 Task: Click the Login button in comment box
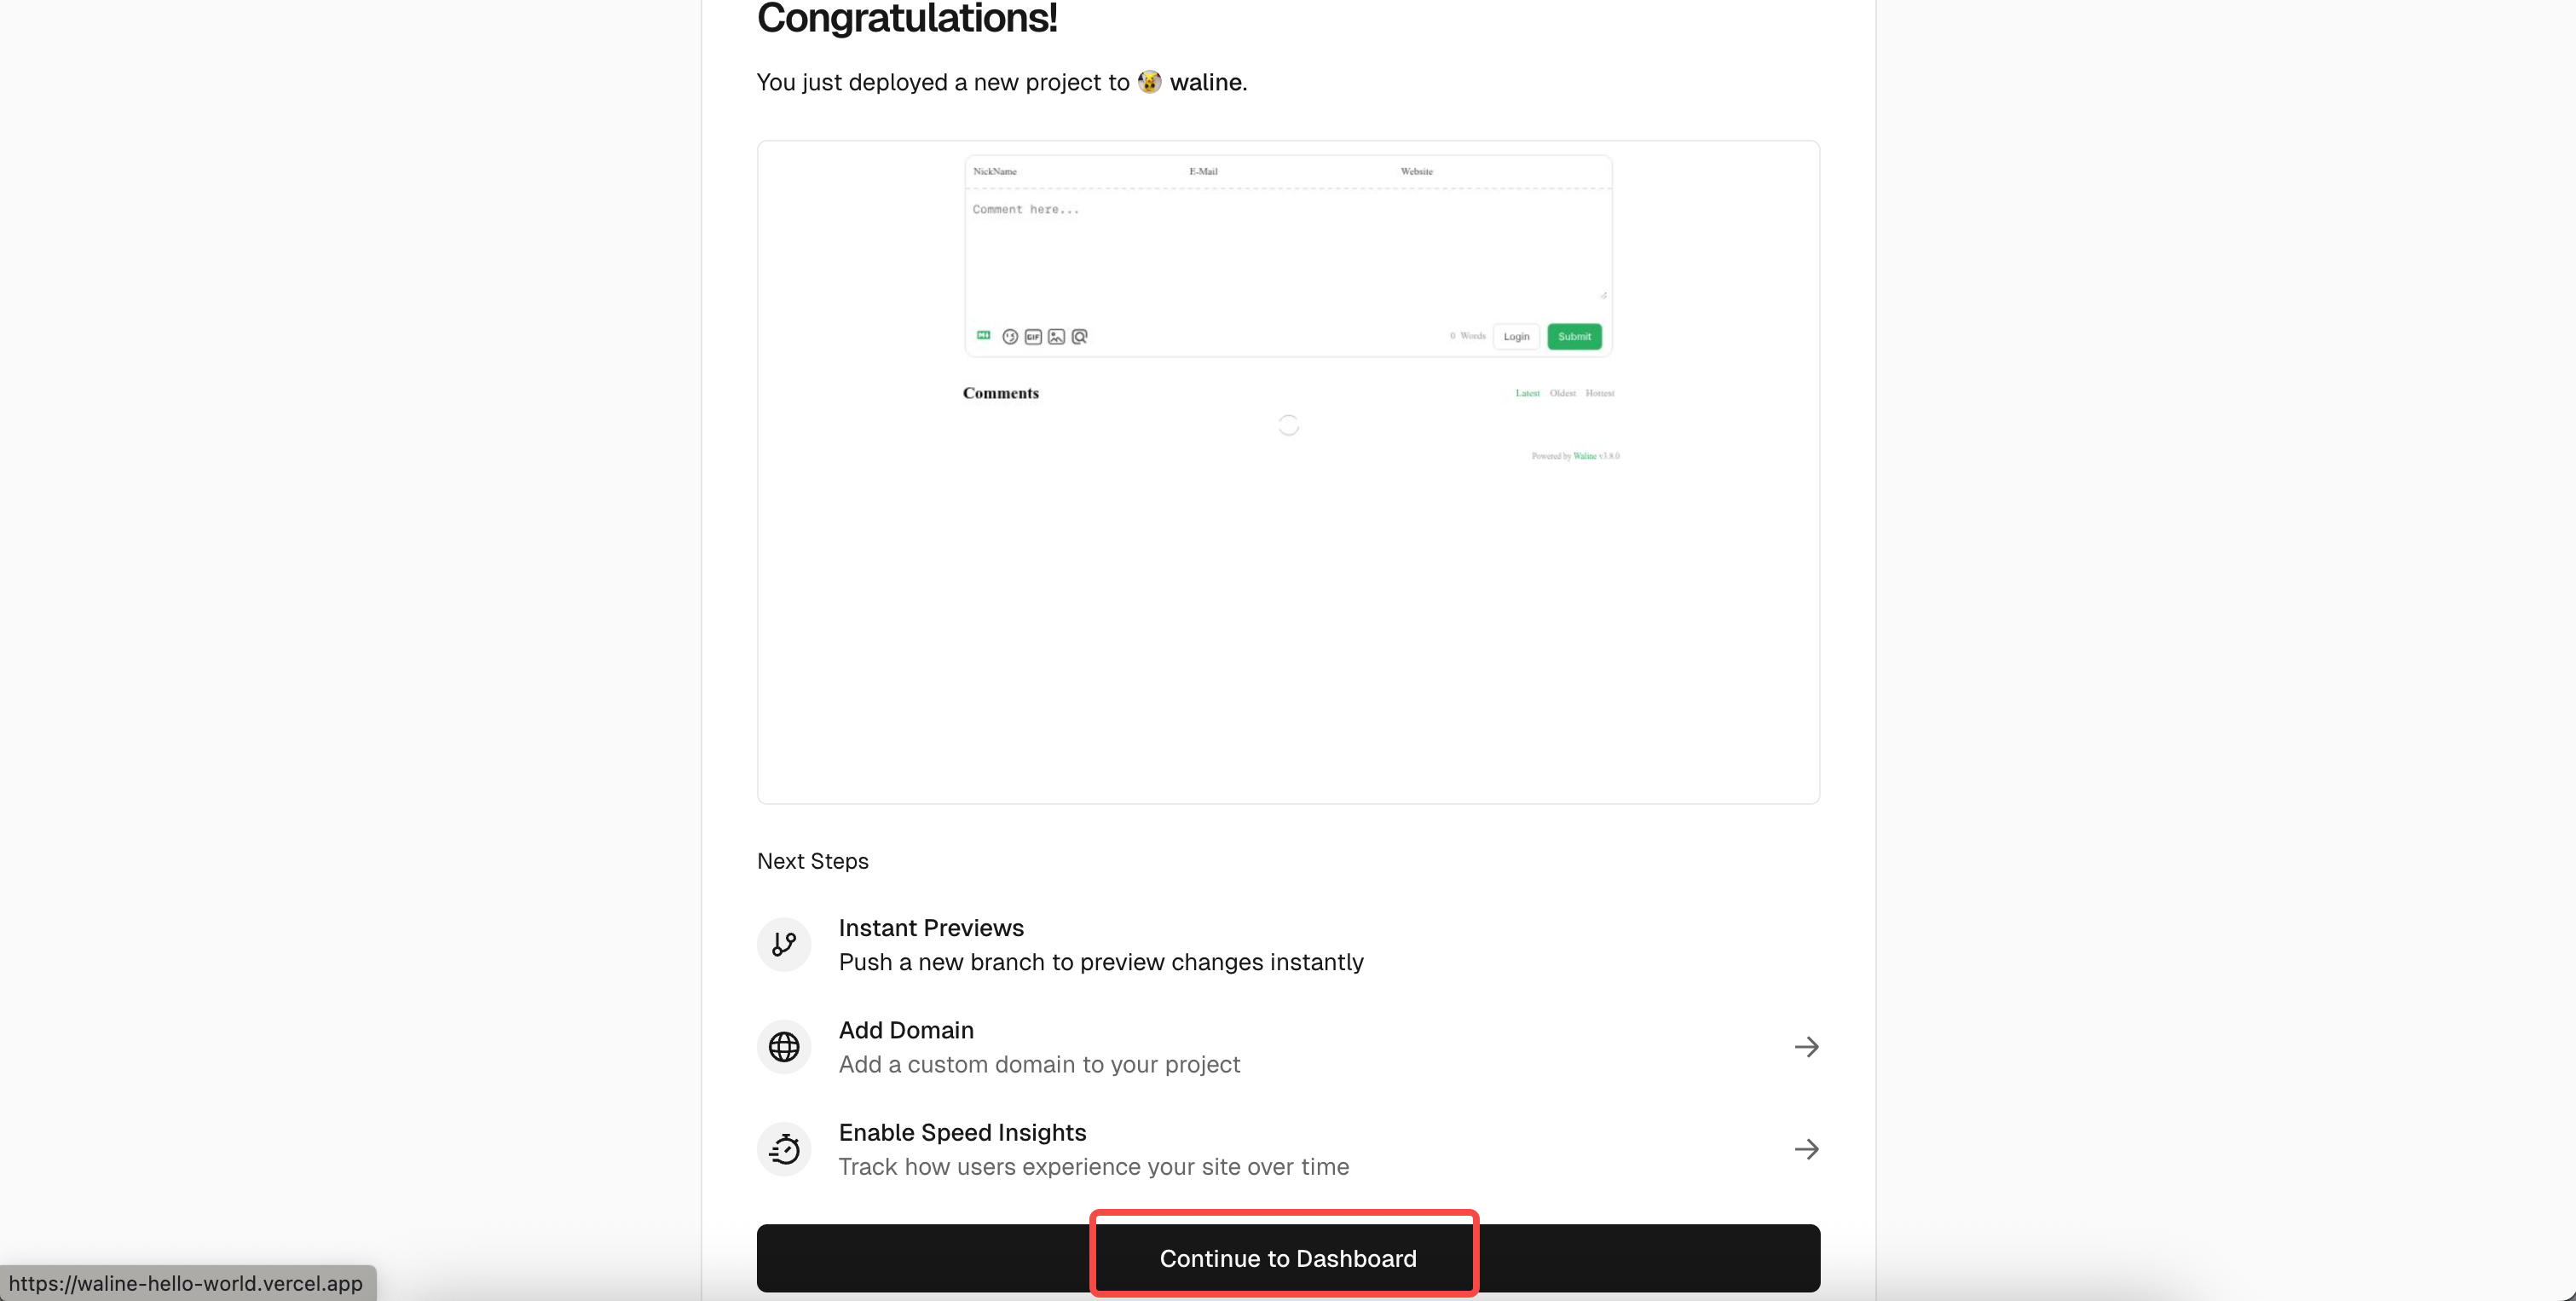coord(1516,337)
